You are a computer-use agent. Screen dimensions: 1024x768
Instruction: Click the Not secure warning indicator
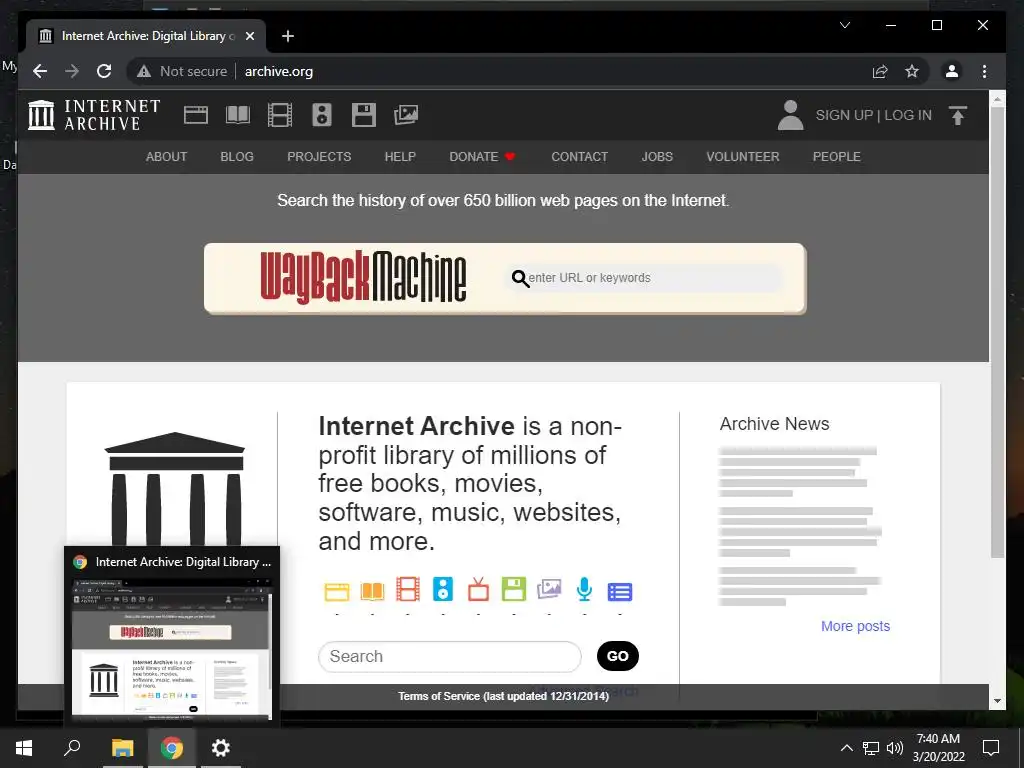pyautogui.click(x=182, y=71)
